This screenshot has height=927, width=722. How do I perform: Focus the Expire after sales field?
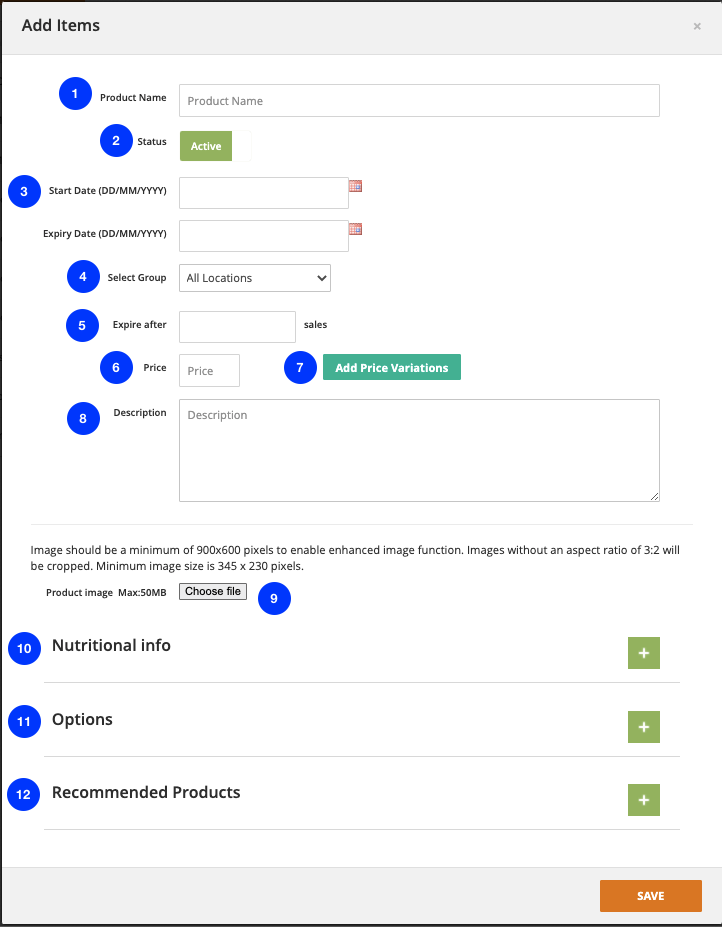(x=237, y=327)
